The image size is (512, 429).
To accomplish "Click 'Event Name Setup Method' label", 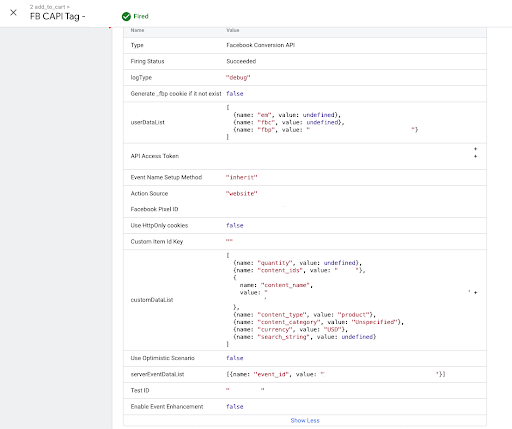I will tap(166, 177).
